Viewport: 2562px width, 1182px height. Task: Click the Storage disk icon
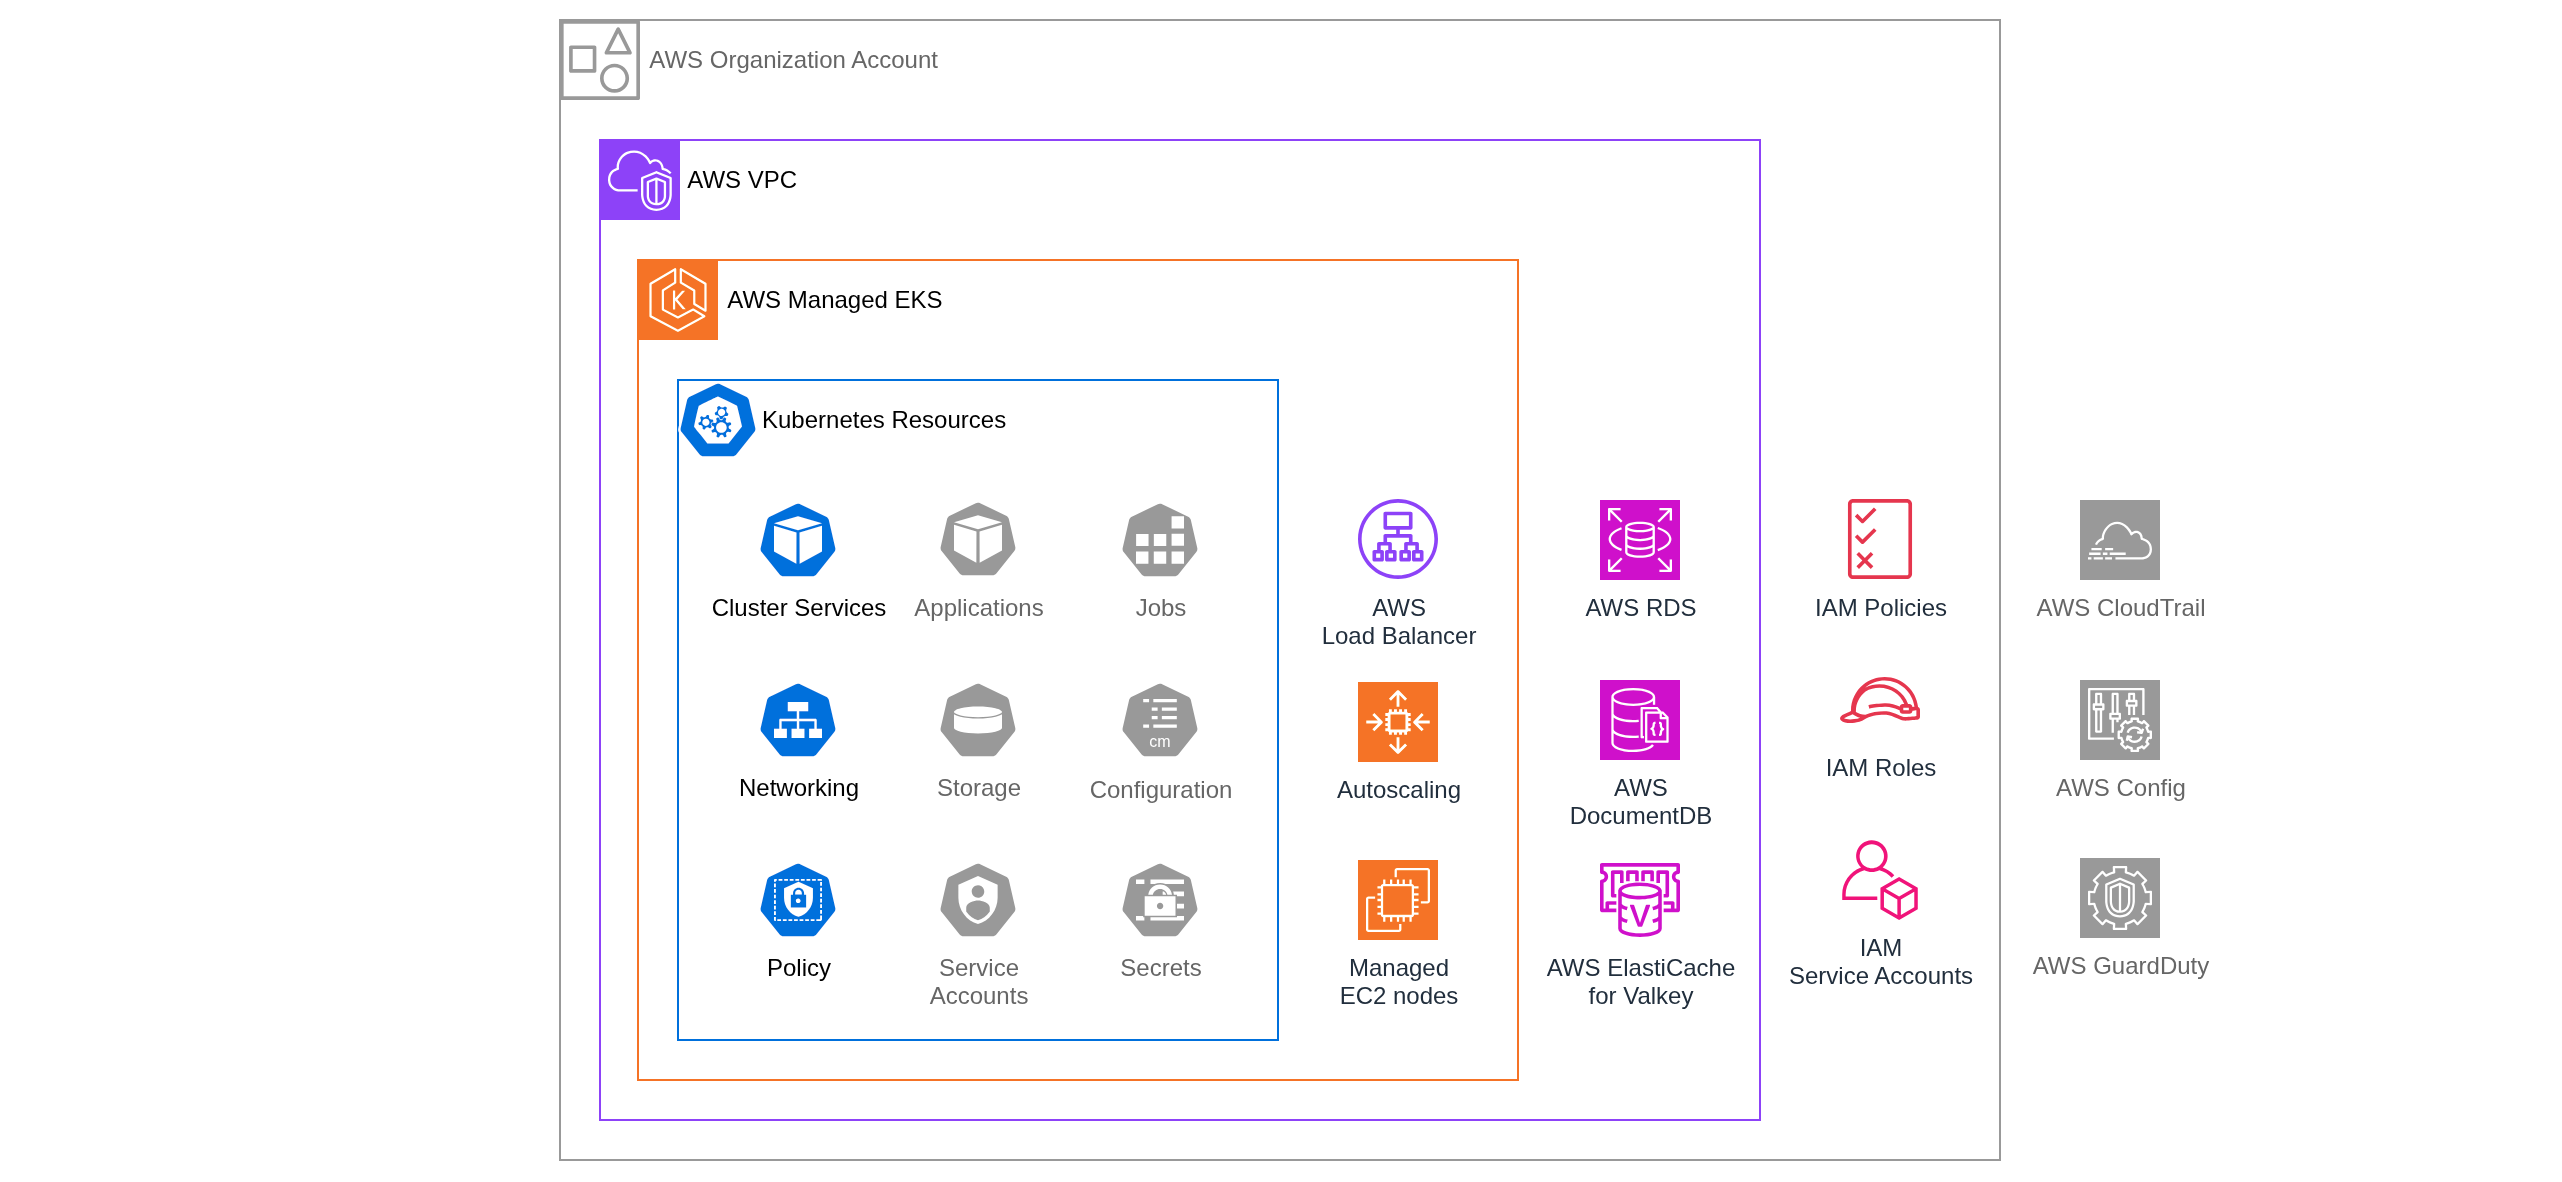978,720
